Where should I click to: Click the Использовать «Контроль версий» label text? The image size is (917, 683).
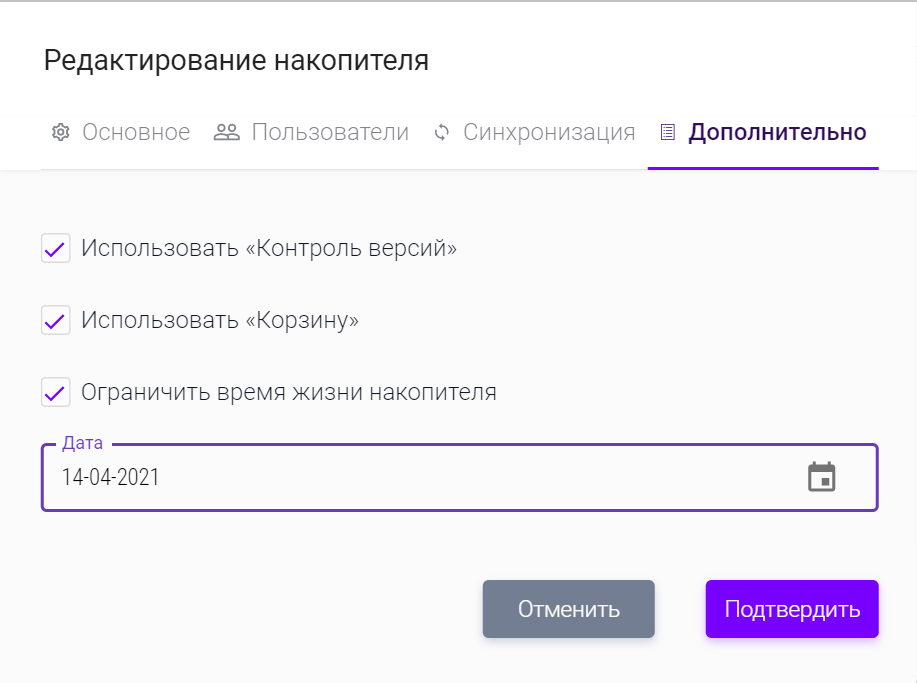point(269,248)
